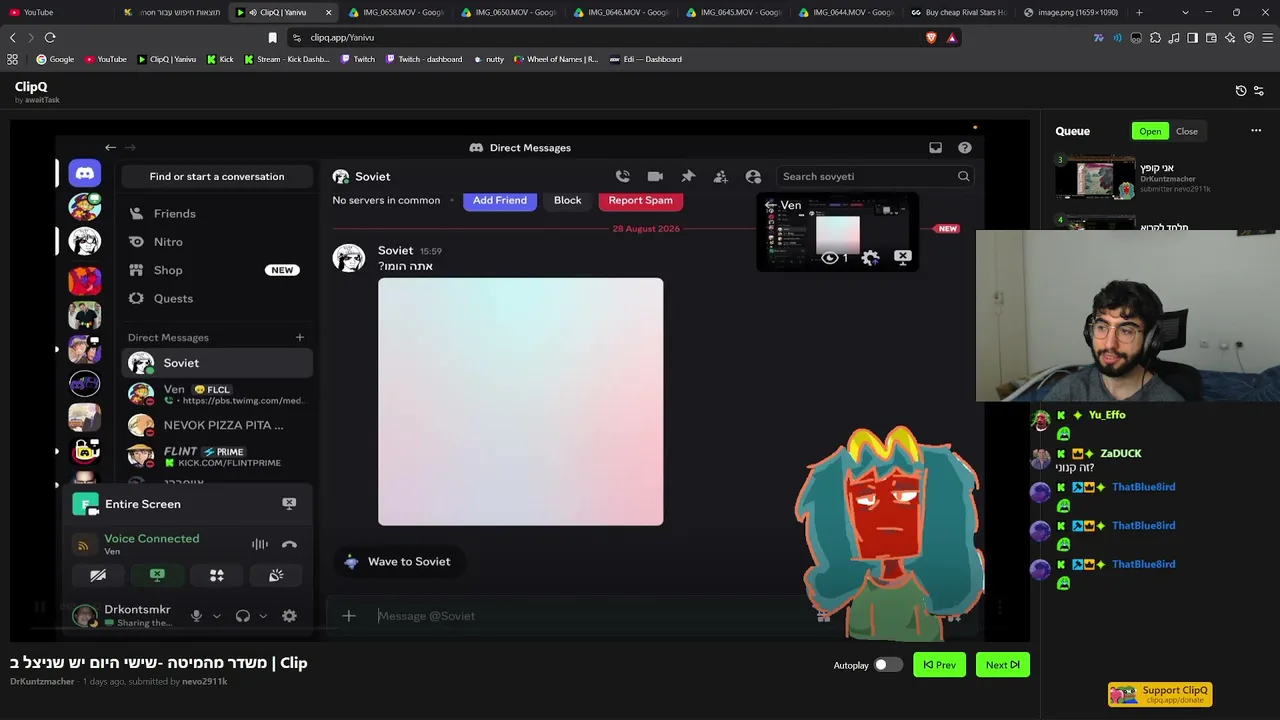The width and height of the screenshot is (1280, 720).
Task: Open Discord help question mark icon
Action: (964, 147)
